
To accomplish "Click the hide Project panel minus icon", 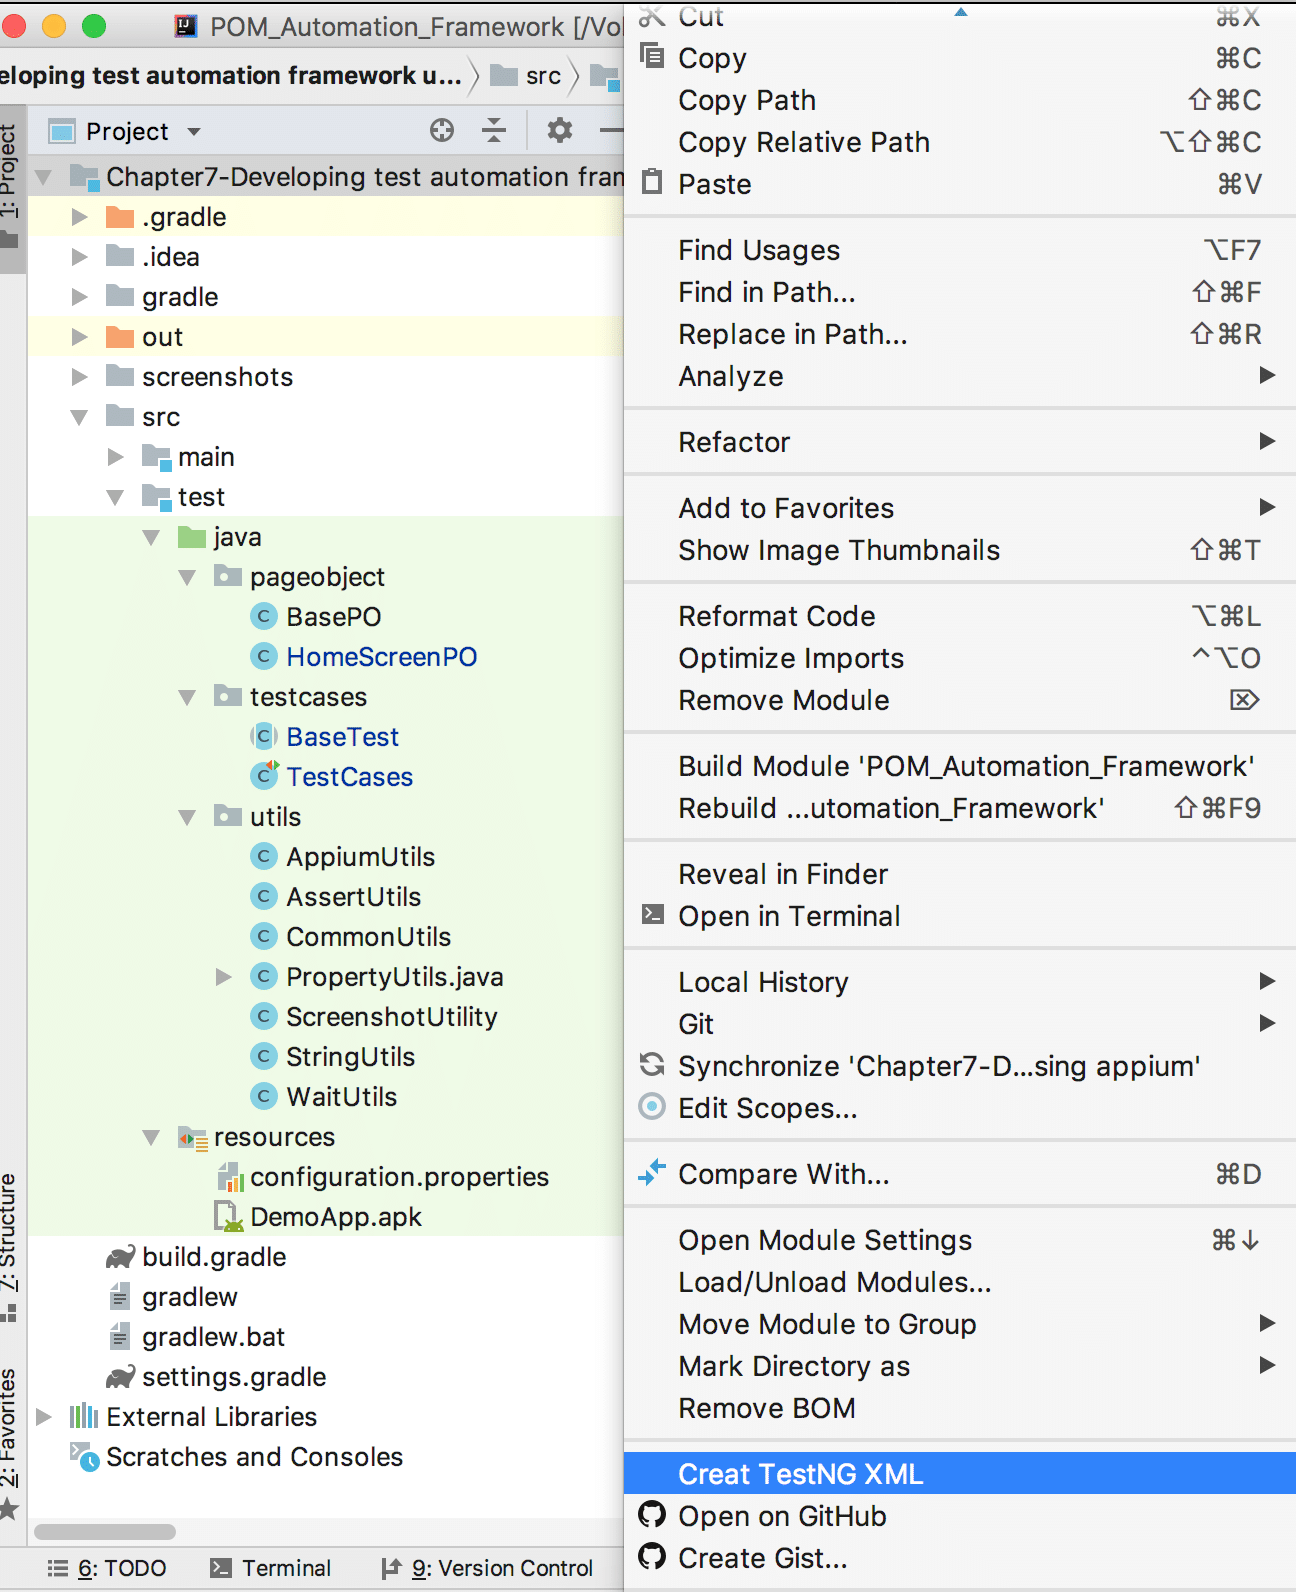I will point(612,131).
